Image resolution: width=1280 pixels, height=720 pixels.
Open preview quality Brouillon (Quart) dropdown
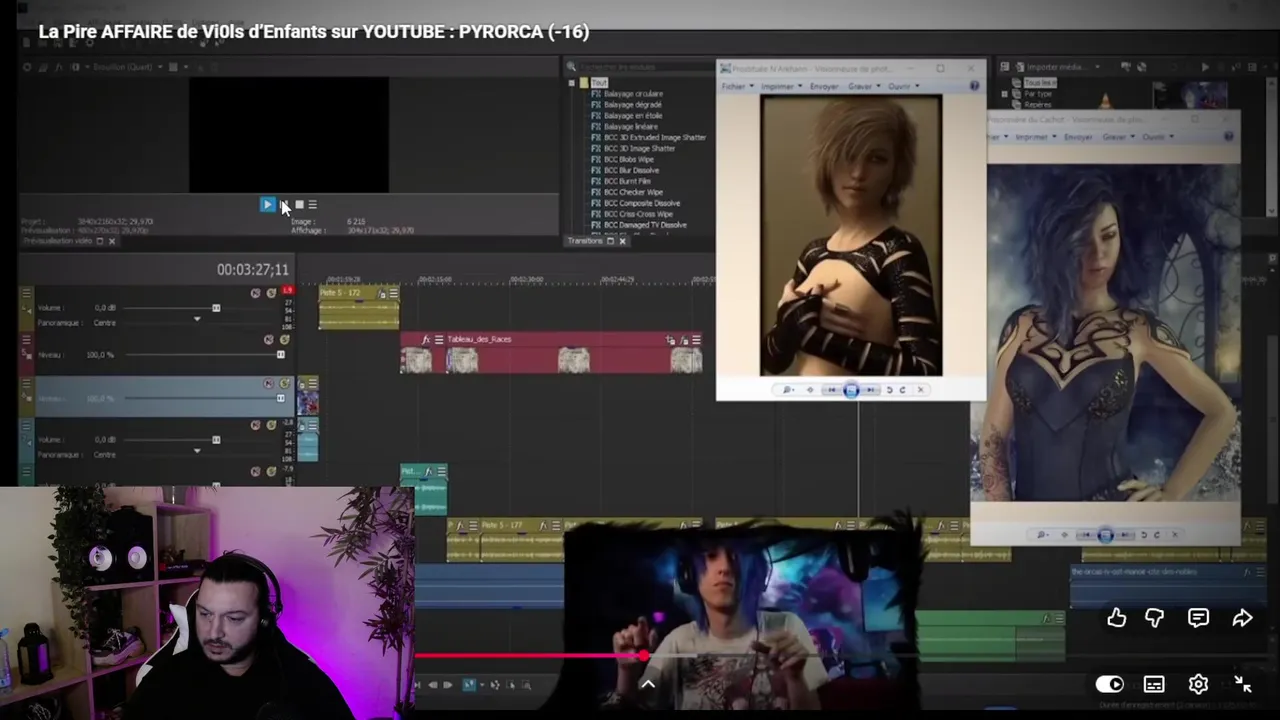click(x=128, y=67)
